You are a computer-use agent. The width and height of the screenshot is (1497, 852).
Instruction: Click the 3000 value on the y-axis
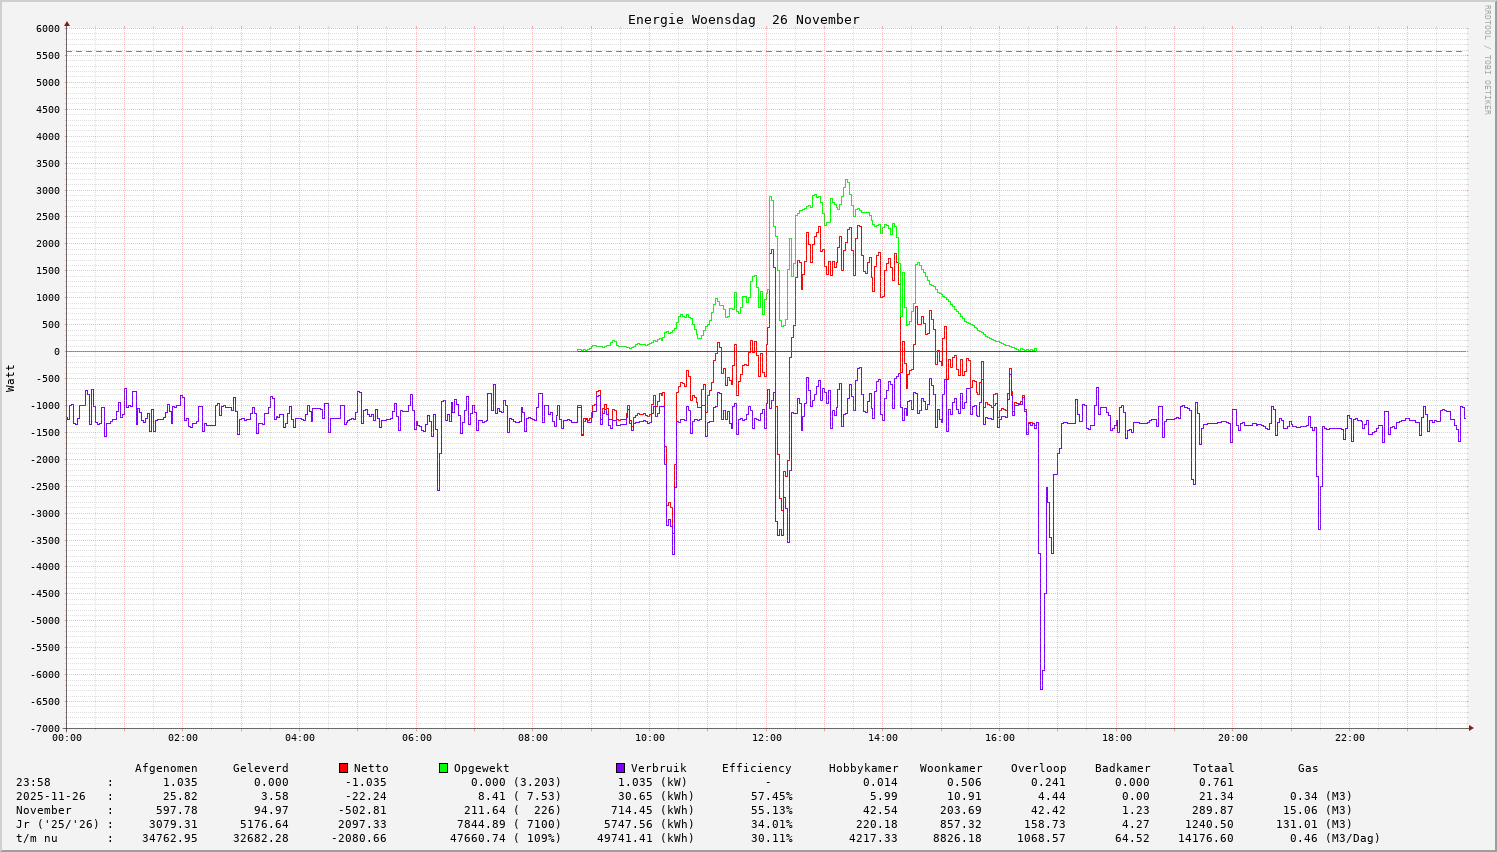point(47,190)
